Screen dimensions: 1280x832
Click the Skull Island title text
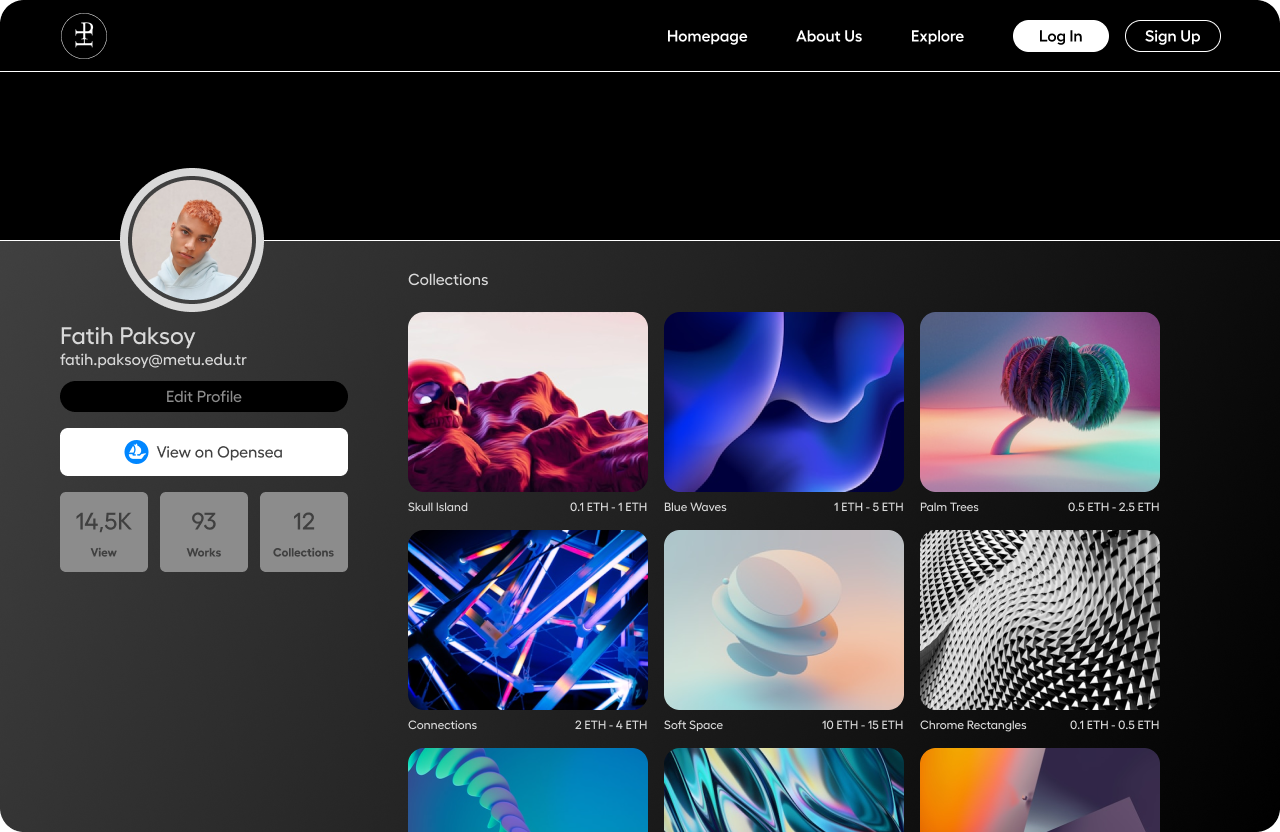coord(438,507)
